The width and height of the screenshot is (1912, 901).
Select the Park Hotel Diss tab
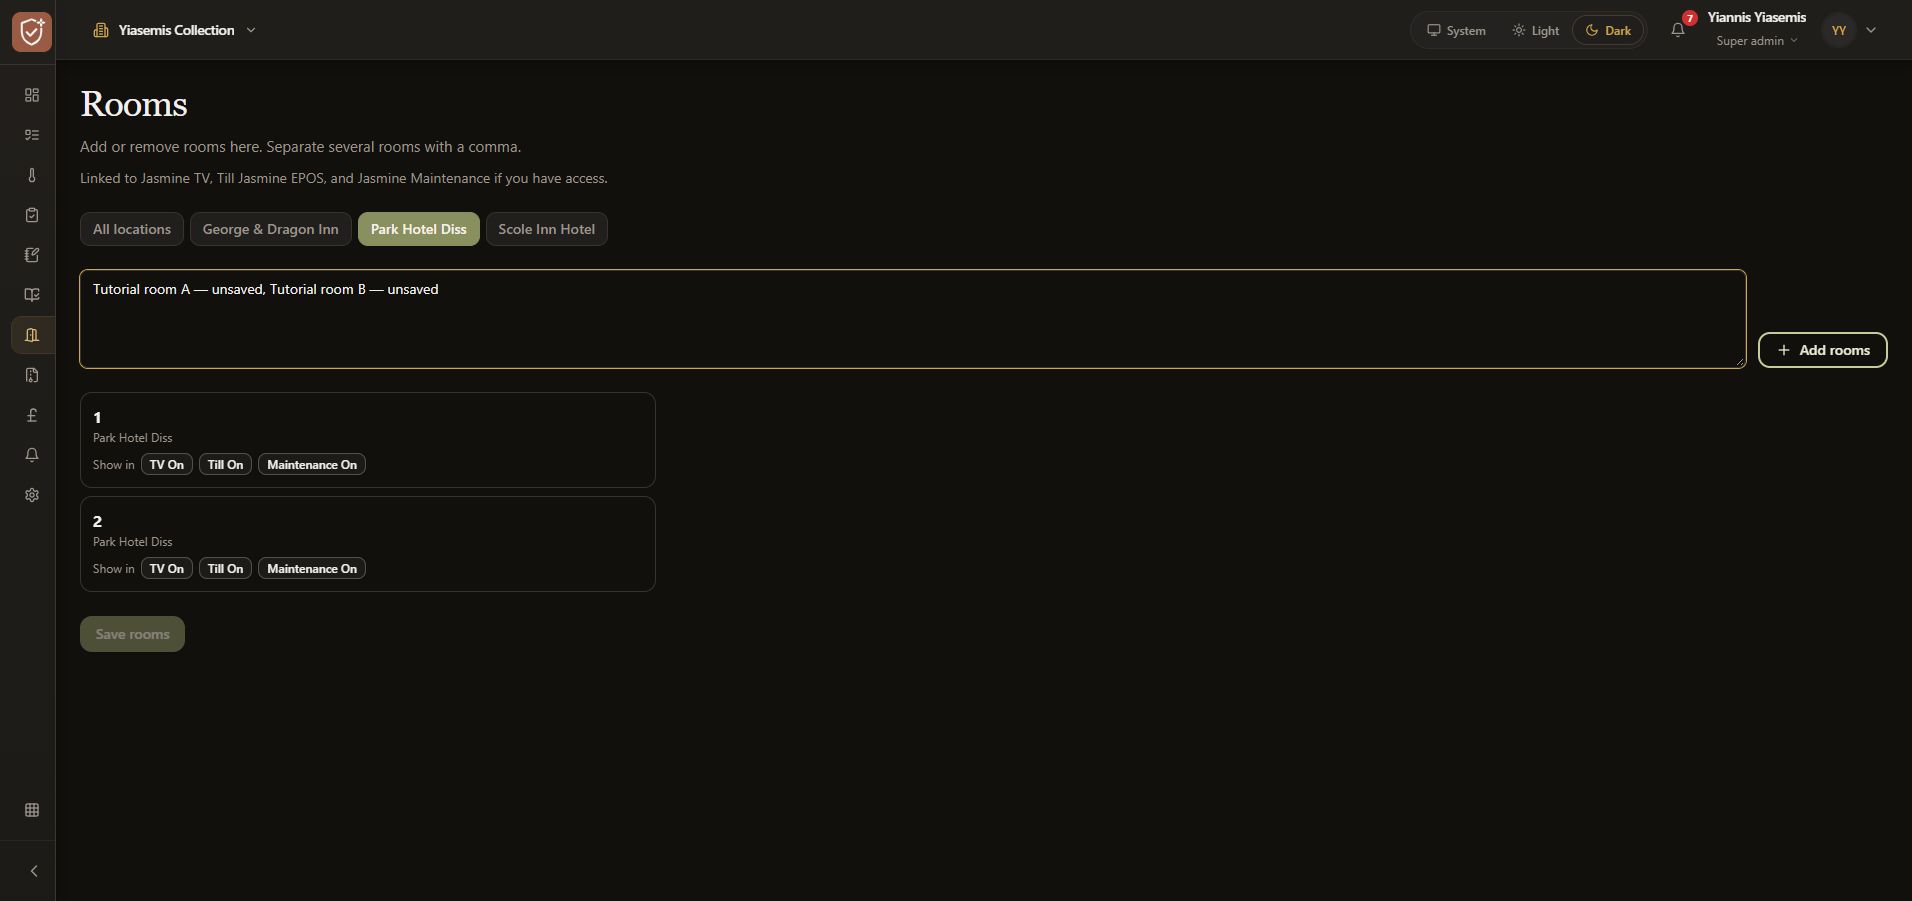click(419, 229)
